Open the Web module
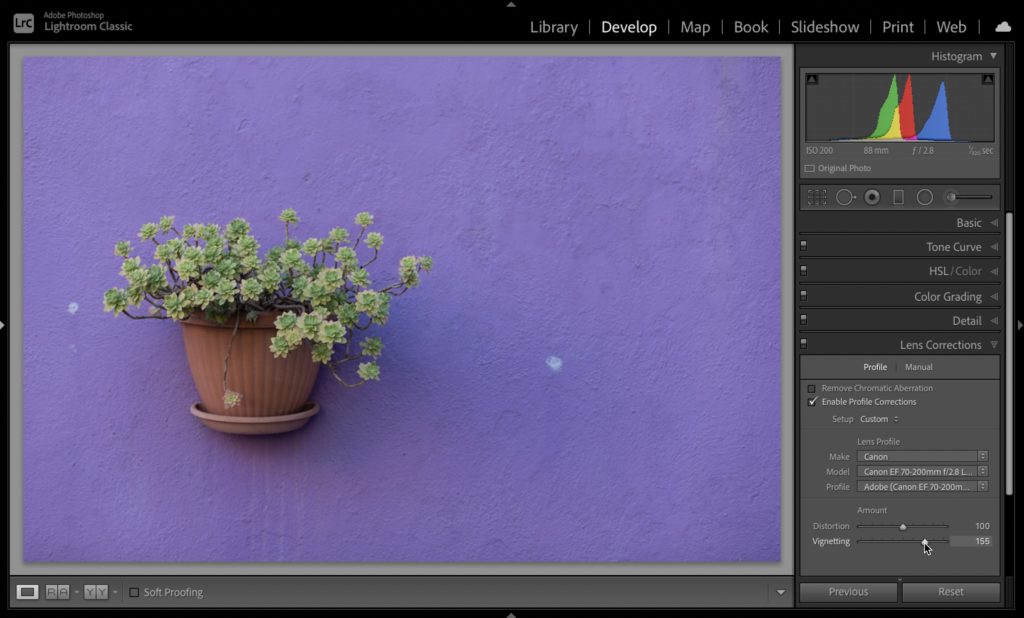Image resolution: width=1024 pixels, height=618 pixels. 951,27
